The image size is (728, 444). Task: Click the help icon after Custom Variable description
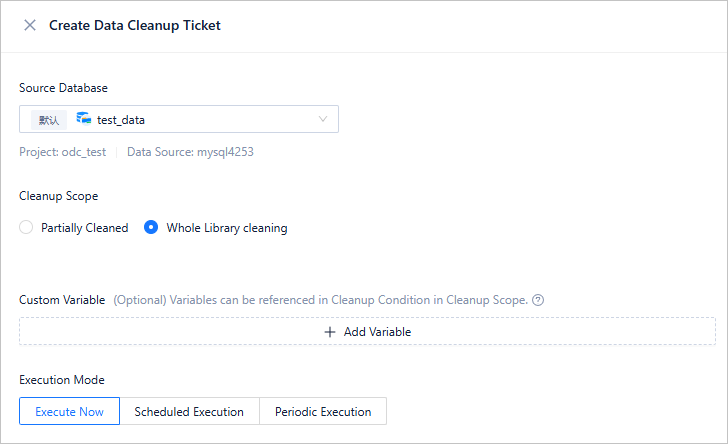click(x=538, y=300)
